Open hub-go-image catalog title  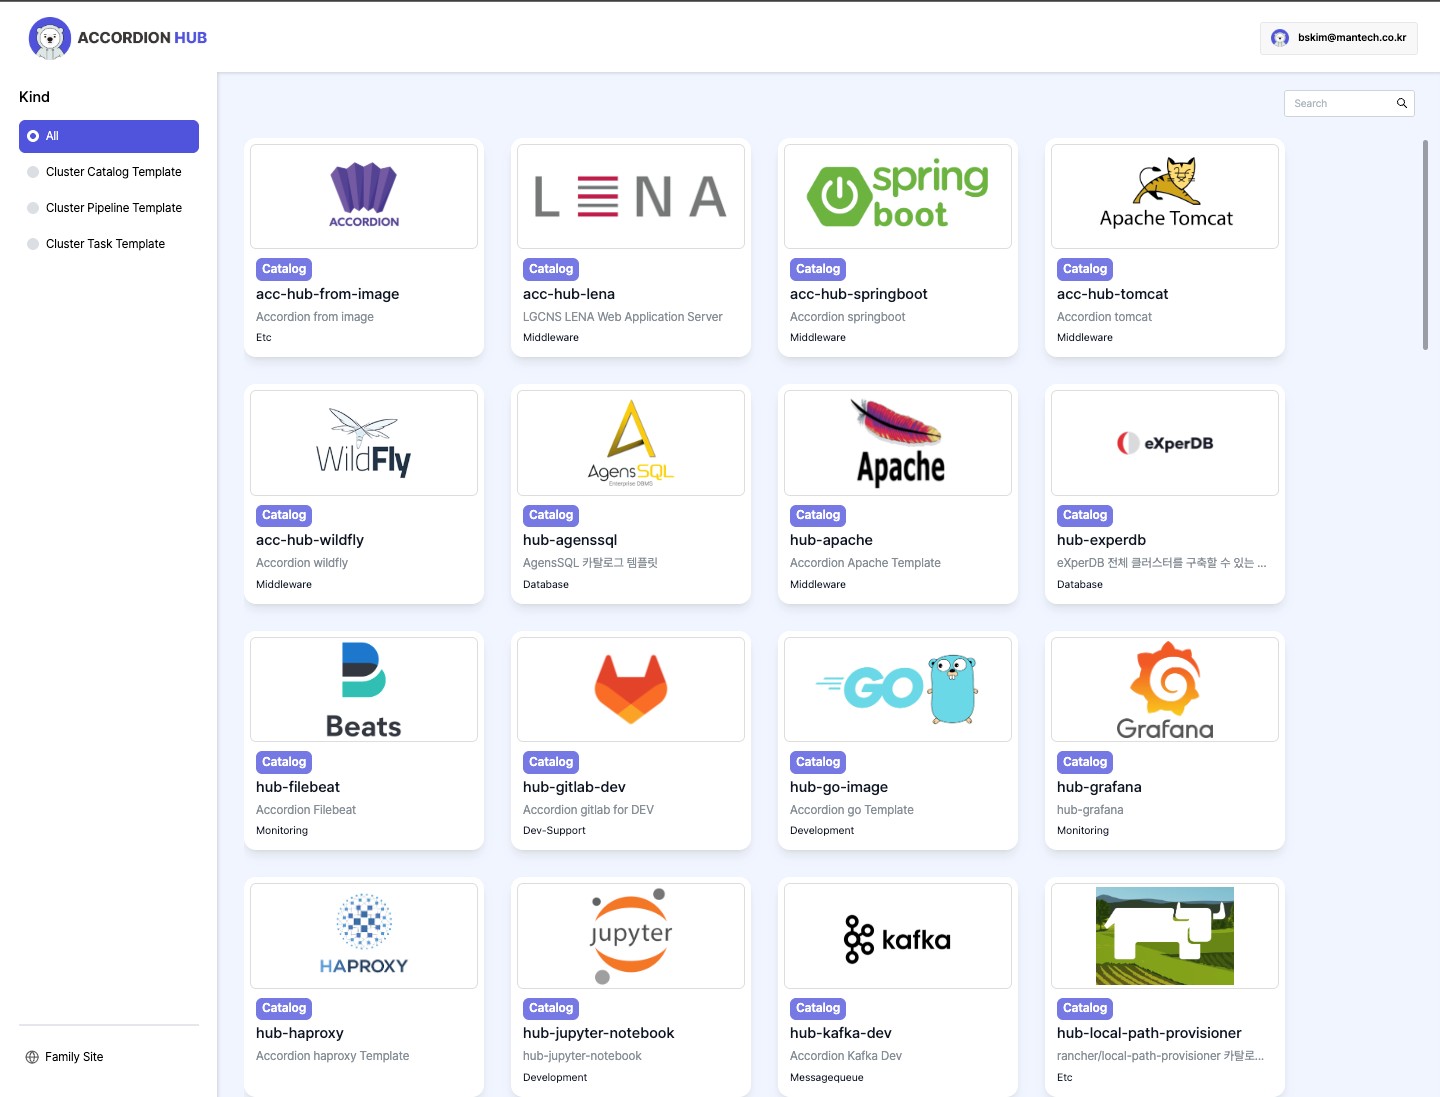[839, 787]
